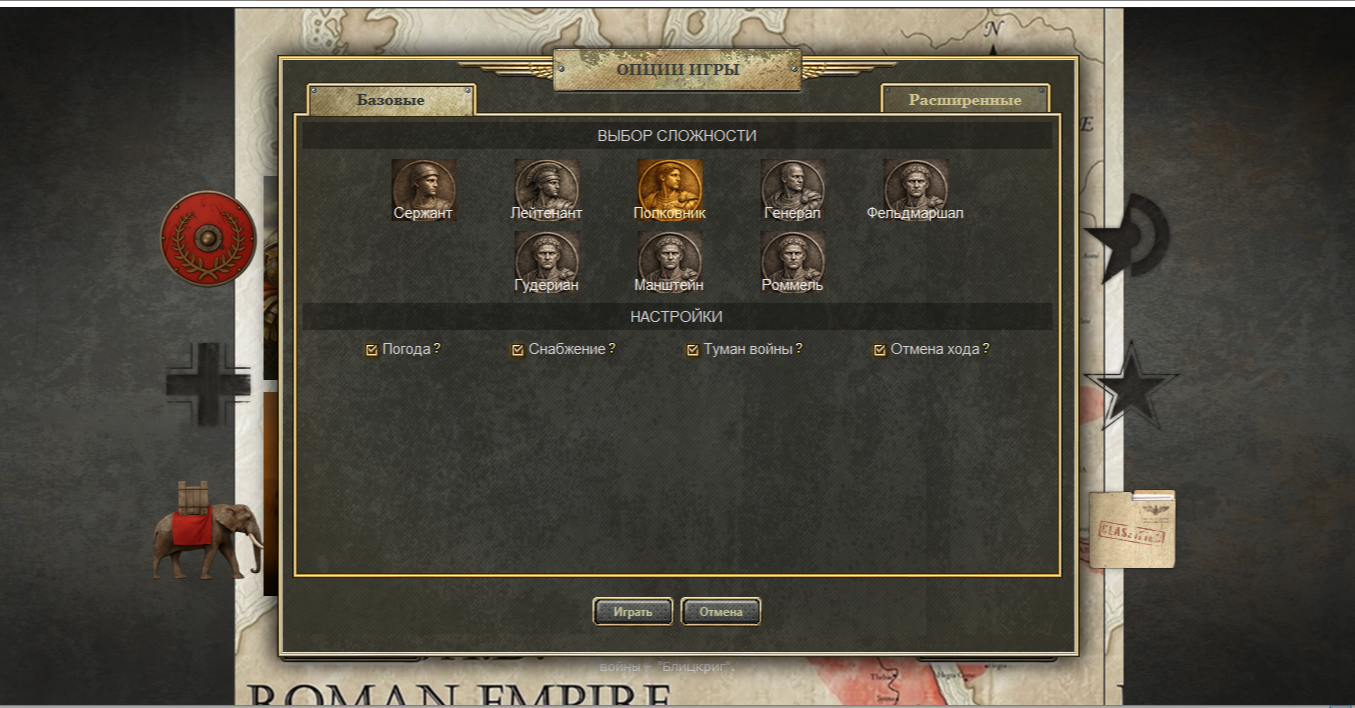Choose the Роммель difficulty portrait
Screen dimensions: 1355x708
pos(792,259)
